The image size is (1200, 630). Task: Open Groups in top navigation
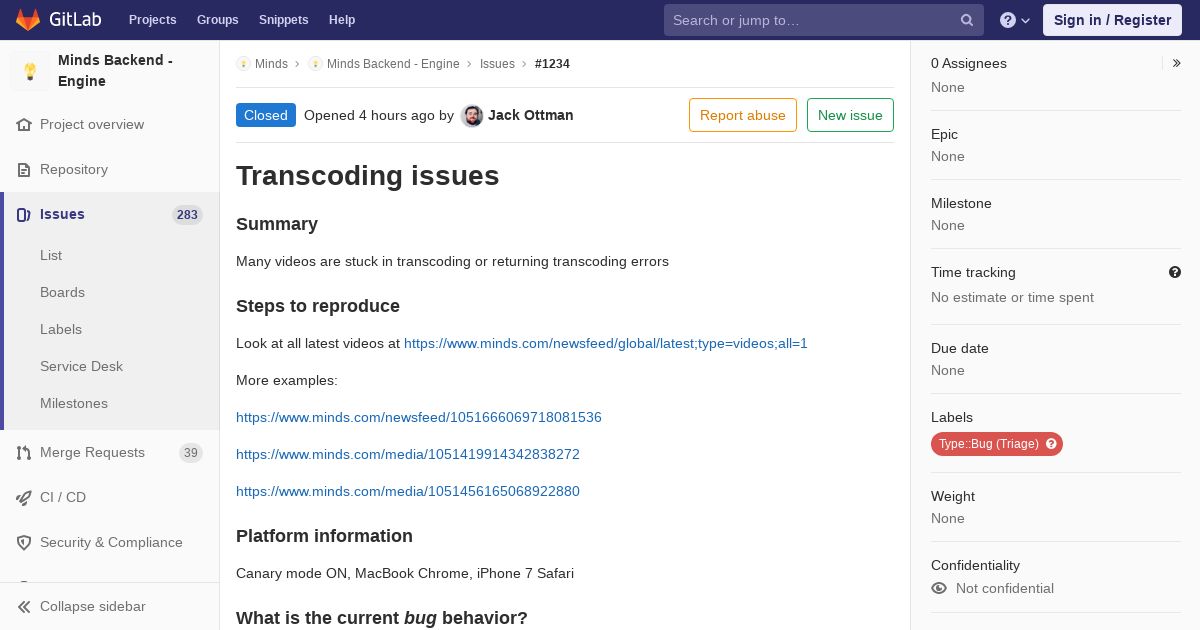(218, 20)
